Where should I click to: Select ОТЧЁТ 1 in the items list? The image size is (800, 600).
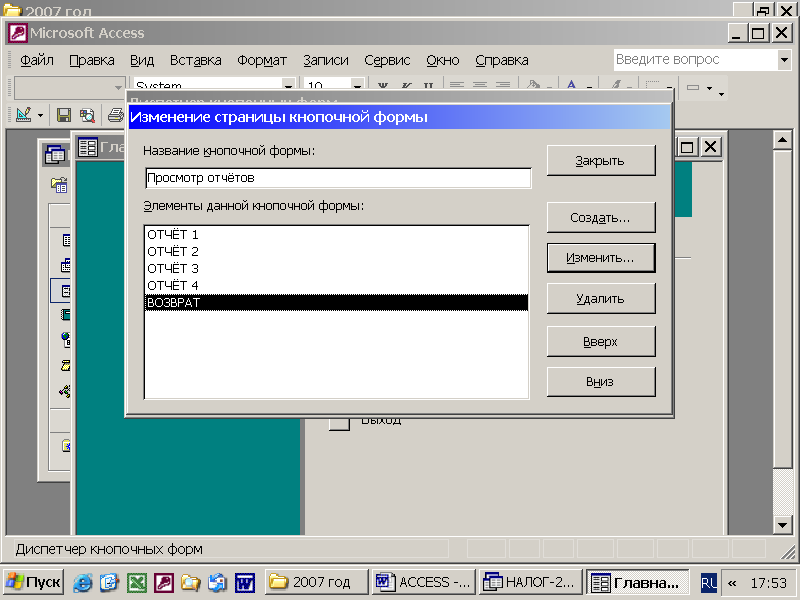[x=337, y=235]
